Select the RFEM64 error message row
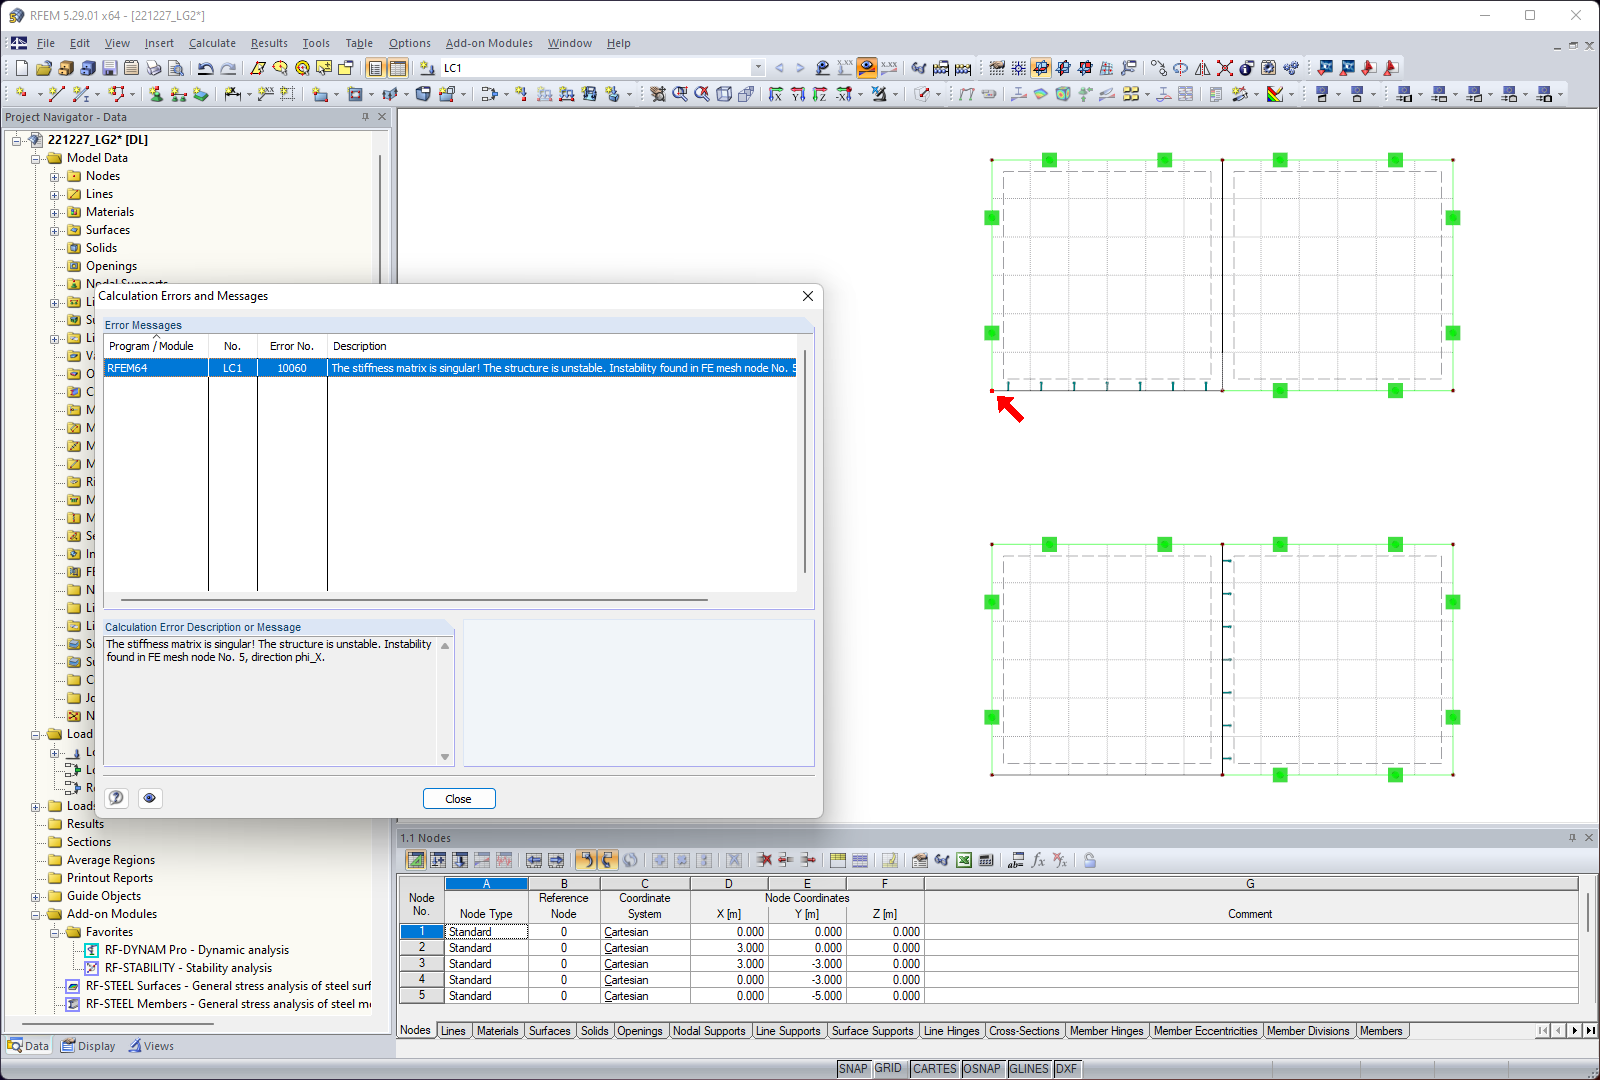Viewport: 1600px width, 1080px height. pos(450,368)
